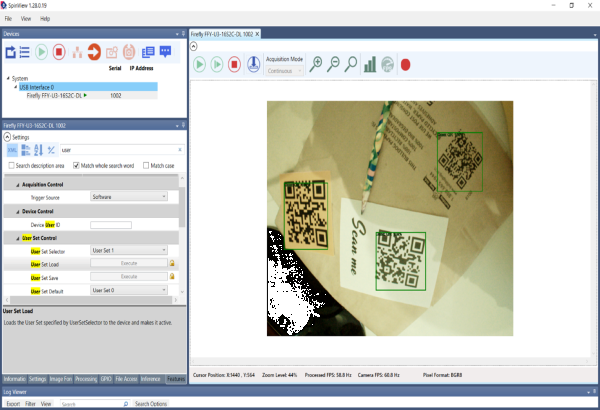Close the Firefly FFY-U3-16S2C-DL 1002 tab
600x410 pixels.
click(257, 34)
